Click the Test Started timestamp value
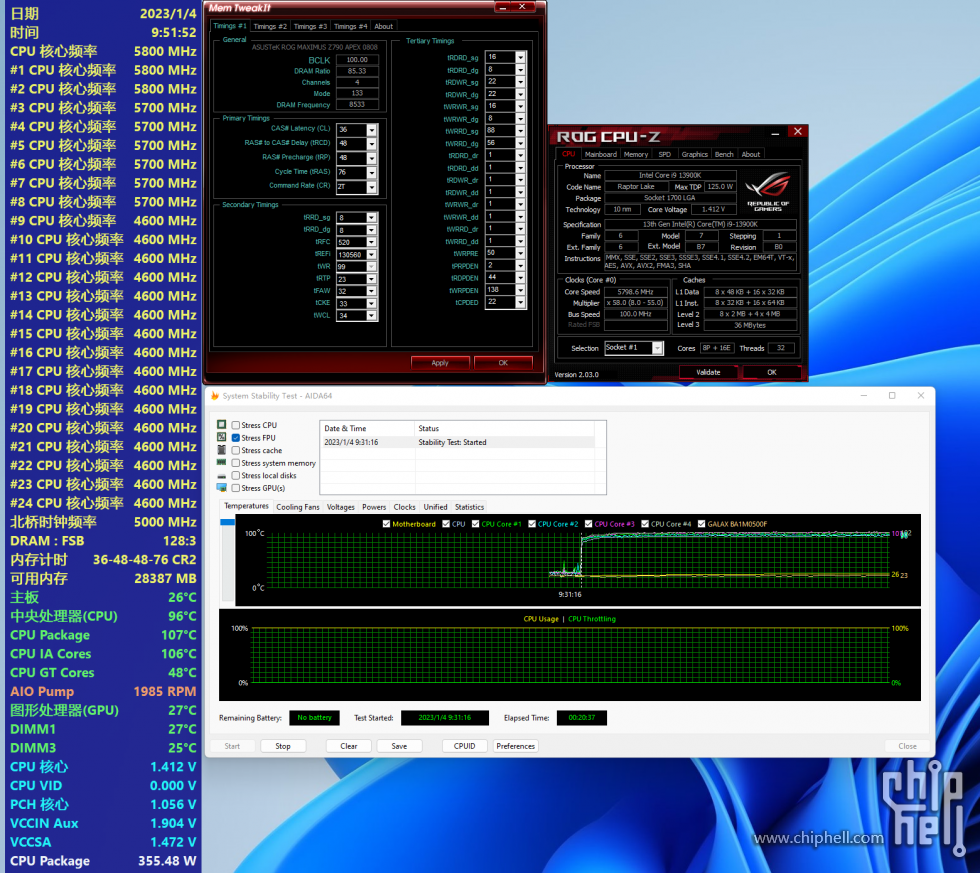The width and height of the screenshot is (980, 873). [444, 717]
